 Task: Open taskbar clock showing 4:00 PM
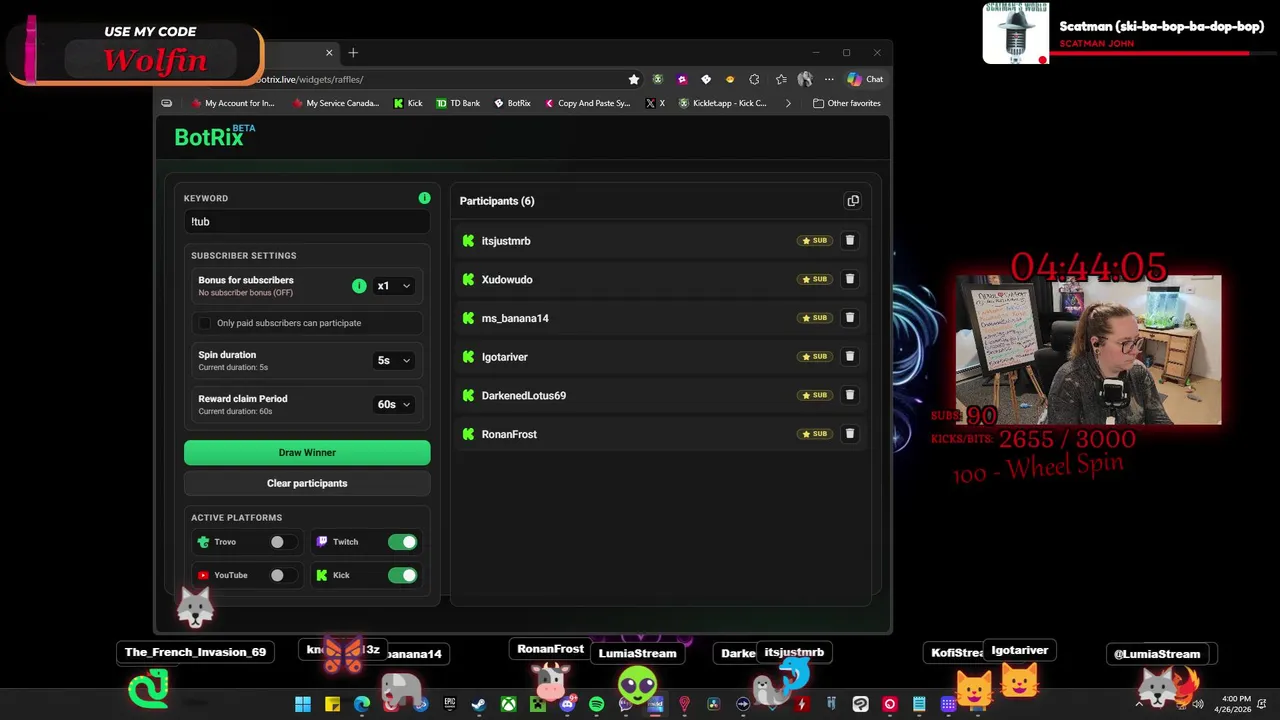1233,704
